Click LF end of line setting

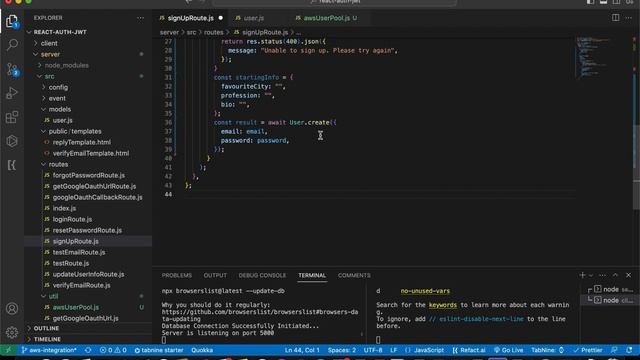393,350
